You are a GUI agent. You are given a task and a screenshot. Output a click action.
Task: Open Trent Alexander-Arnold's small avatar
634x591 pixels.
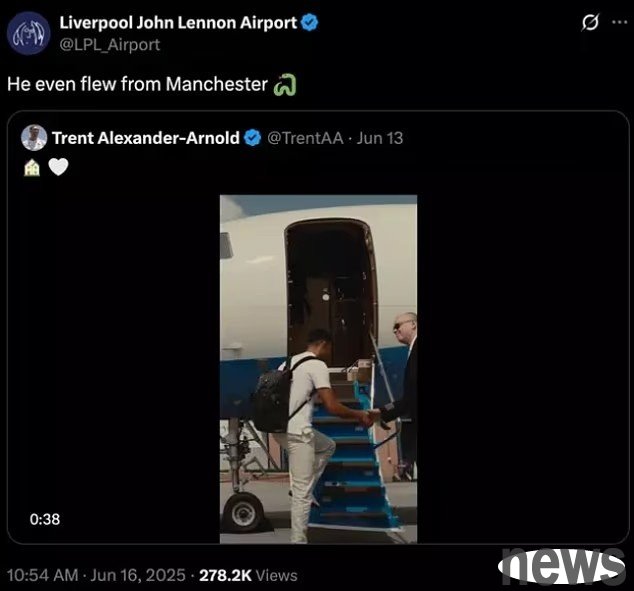34,138
